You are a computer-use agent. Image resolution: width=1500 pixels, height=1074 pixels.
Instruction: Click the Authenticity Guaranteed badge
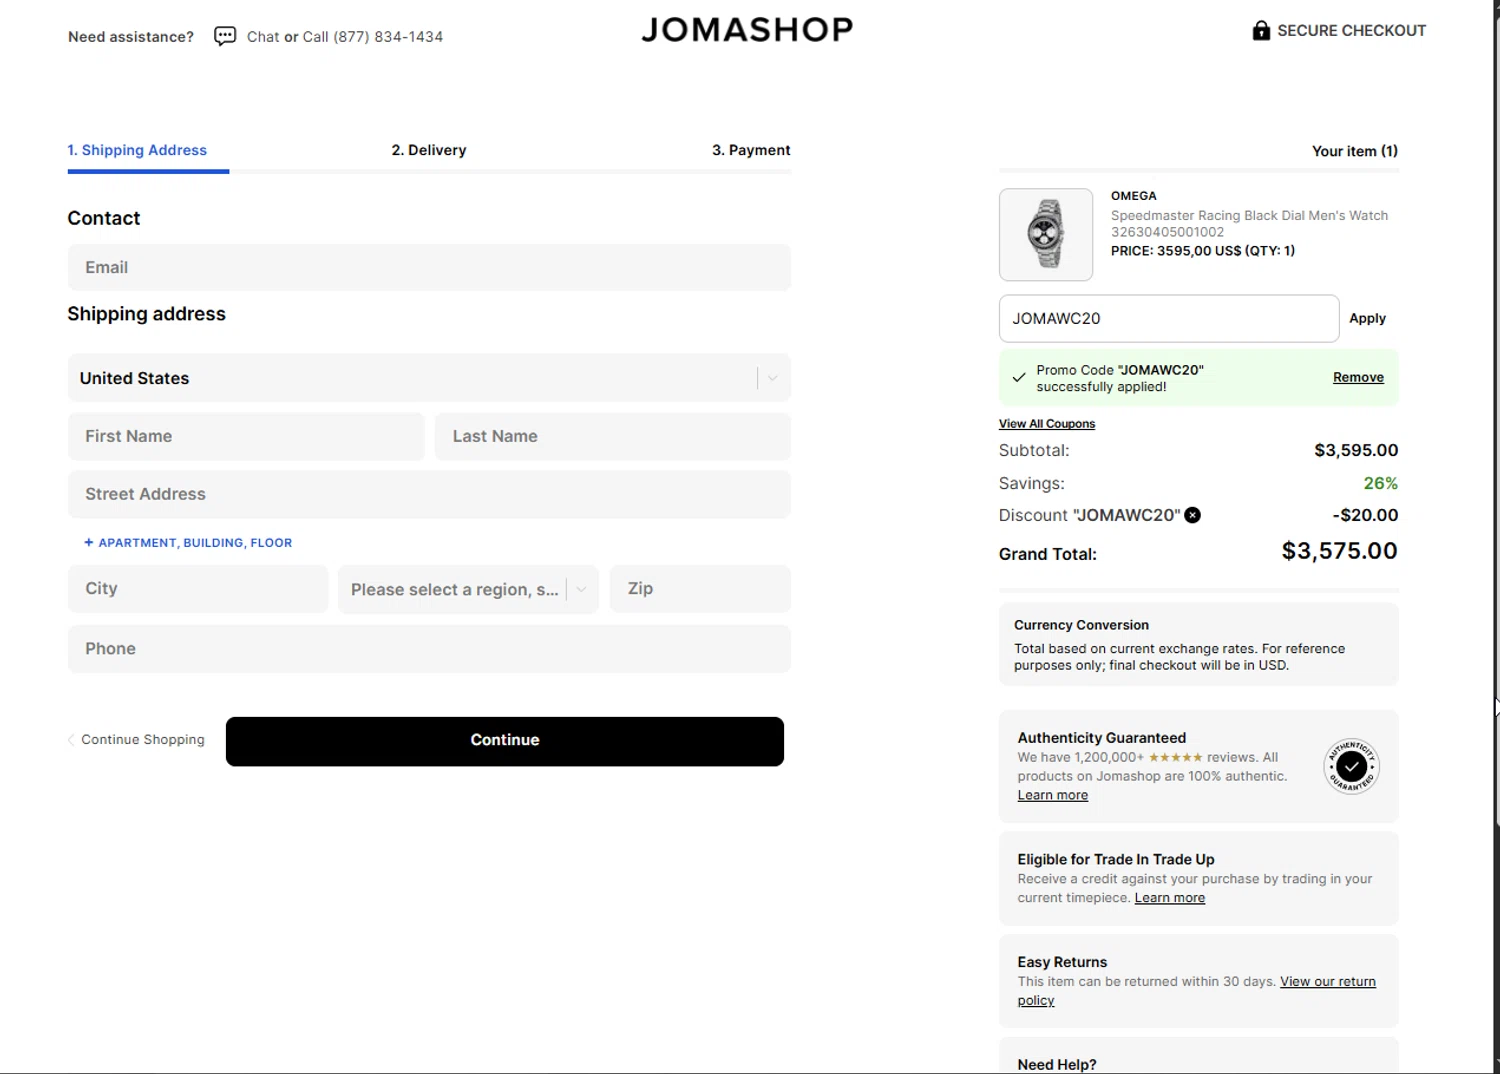tap(1351, 766)
